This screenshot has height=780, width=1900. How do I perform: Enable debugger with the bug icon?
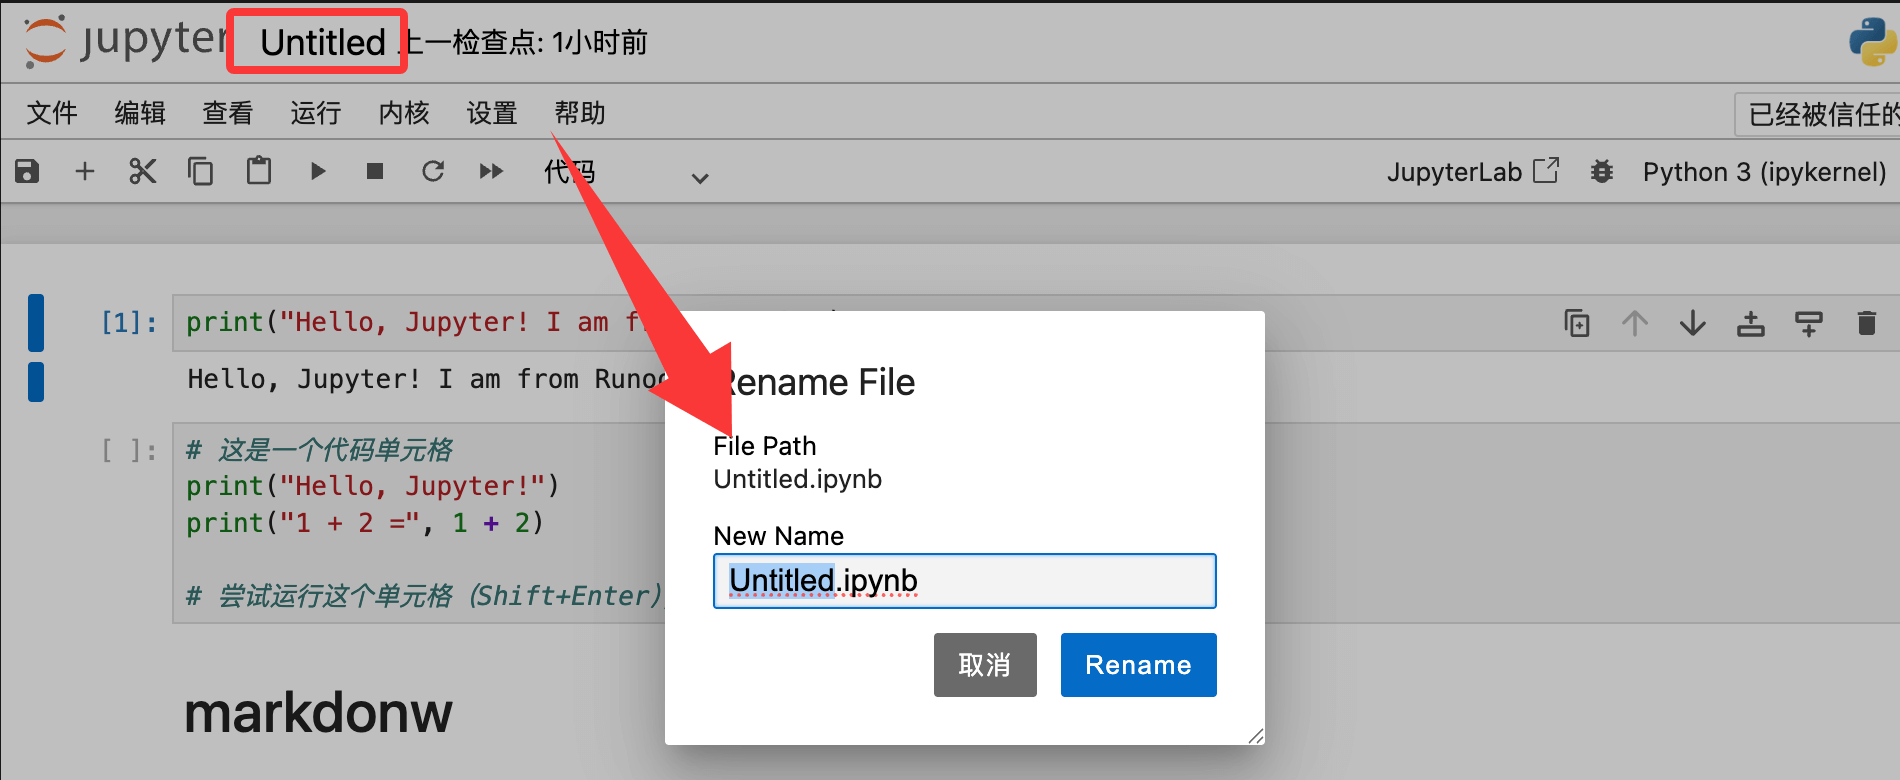point(1602,172)
